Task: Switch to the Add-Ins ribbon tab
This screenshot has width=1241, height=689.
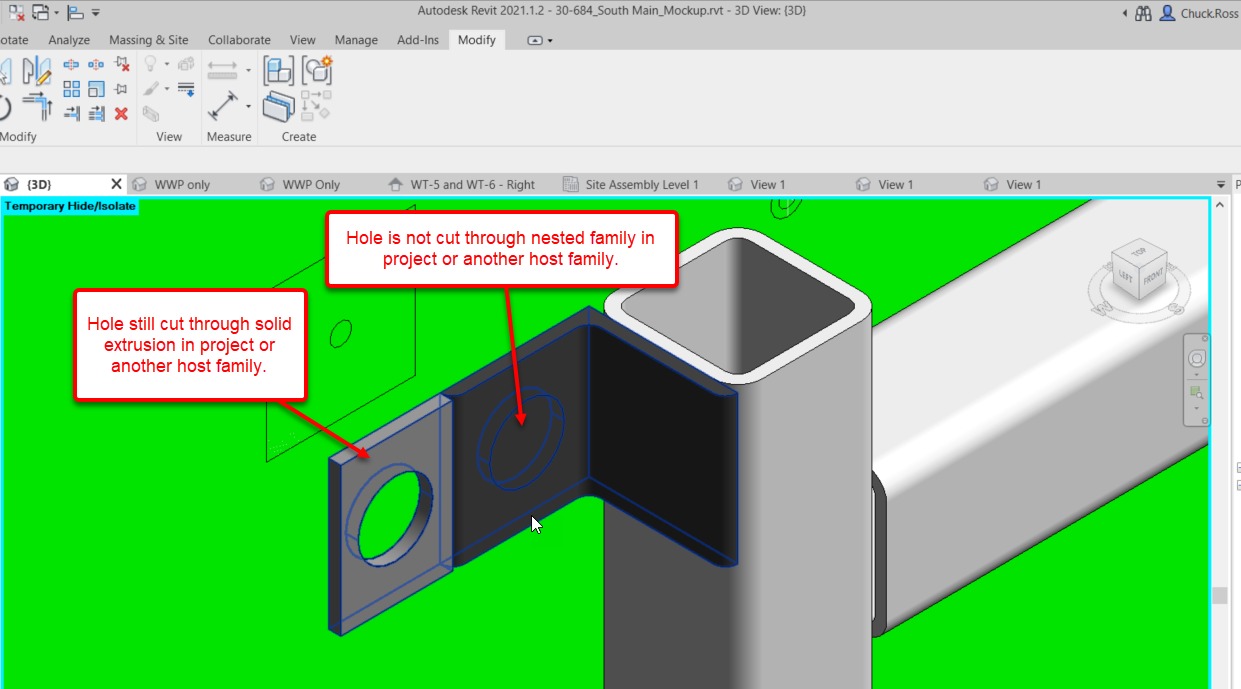Action: click(x=418, y=40)
